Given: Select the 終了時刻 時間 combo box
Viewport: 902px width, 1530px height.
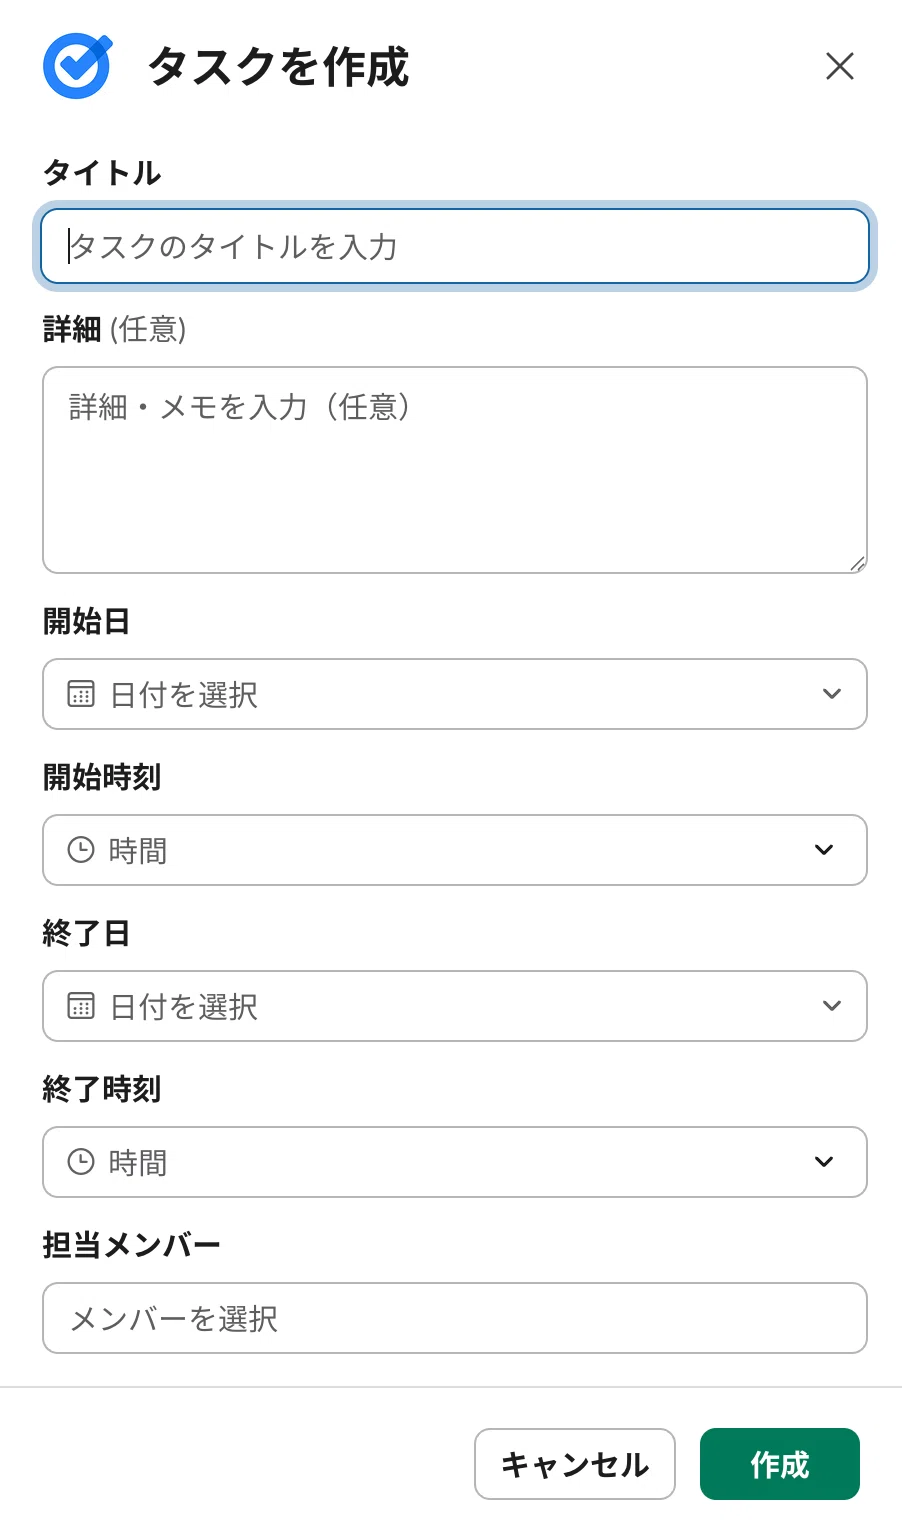Looking at the screenshot, I should (455, 1162).
